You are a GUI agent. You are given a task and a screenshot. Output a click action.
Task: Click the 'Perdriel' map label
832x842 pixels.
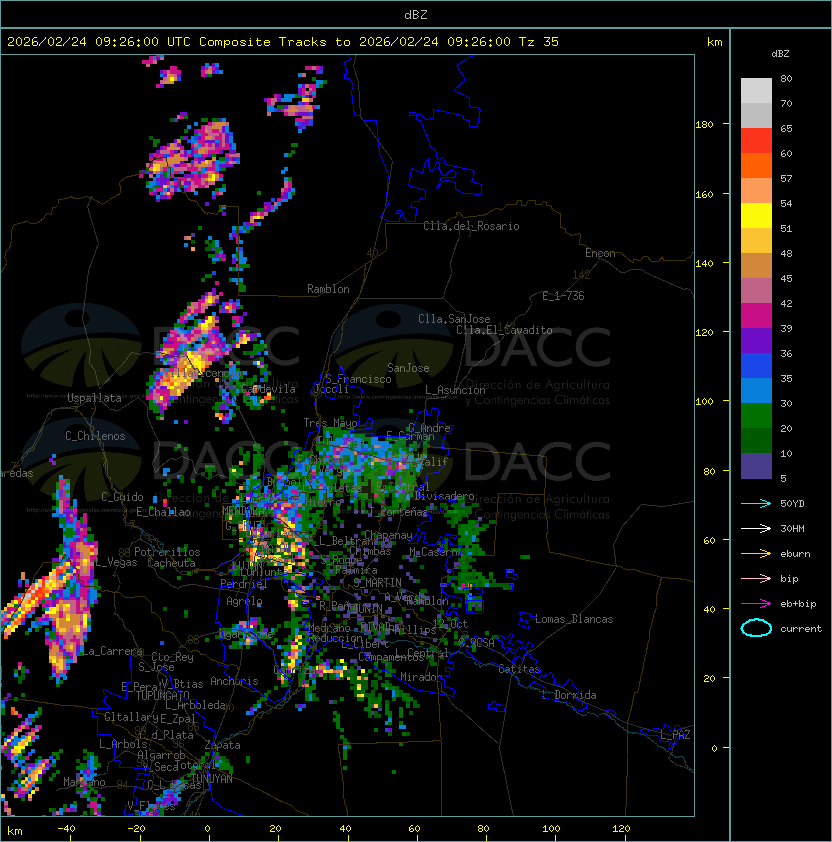(244, 583)
